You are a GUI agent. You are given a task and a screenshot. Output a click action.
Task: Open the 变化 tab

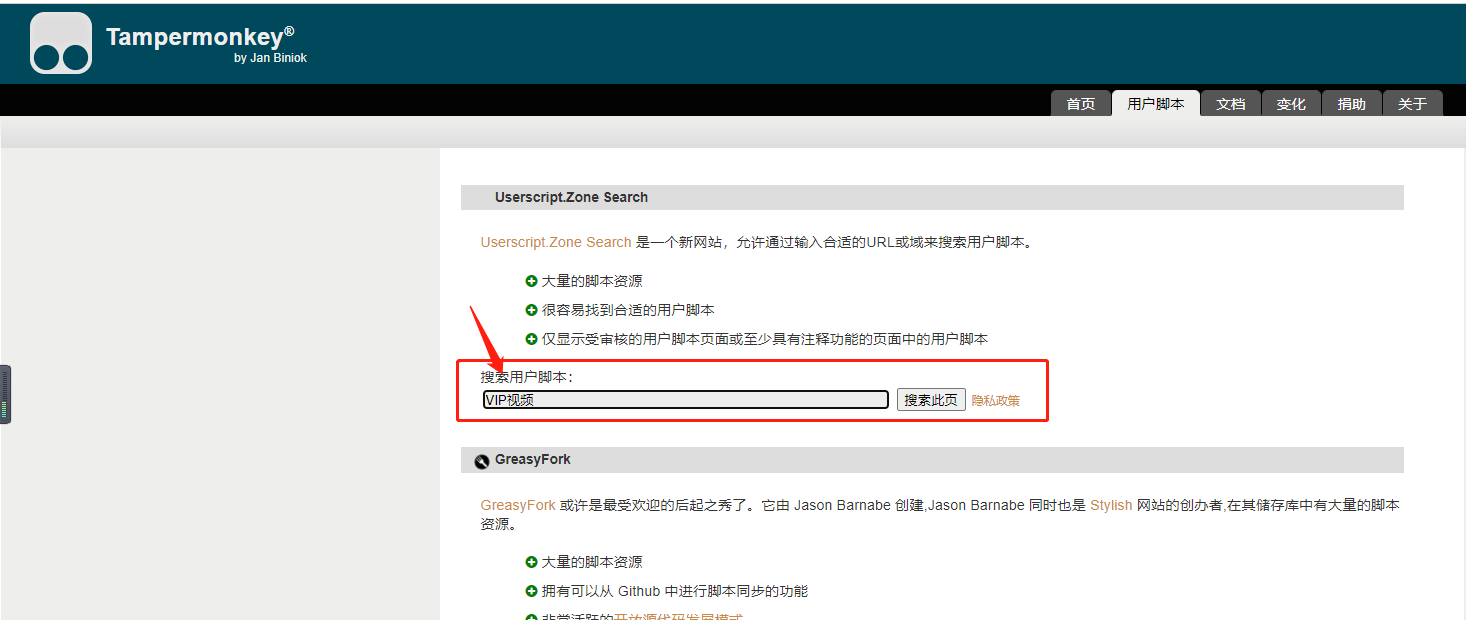click(1291, 104)
